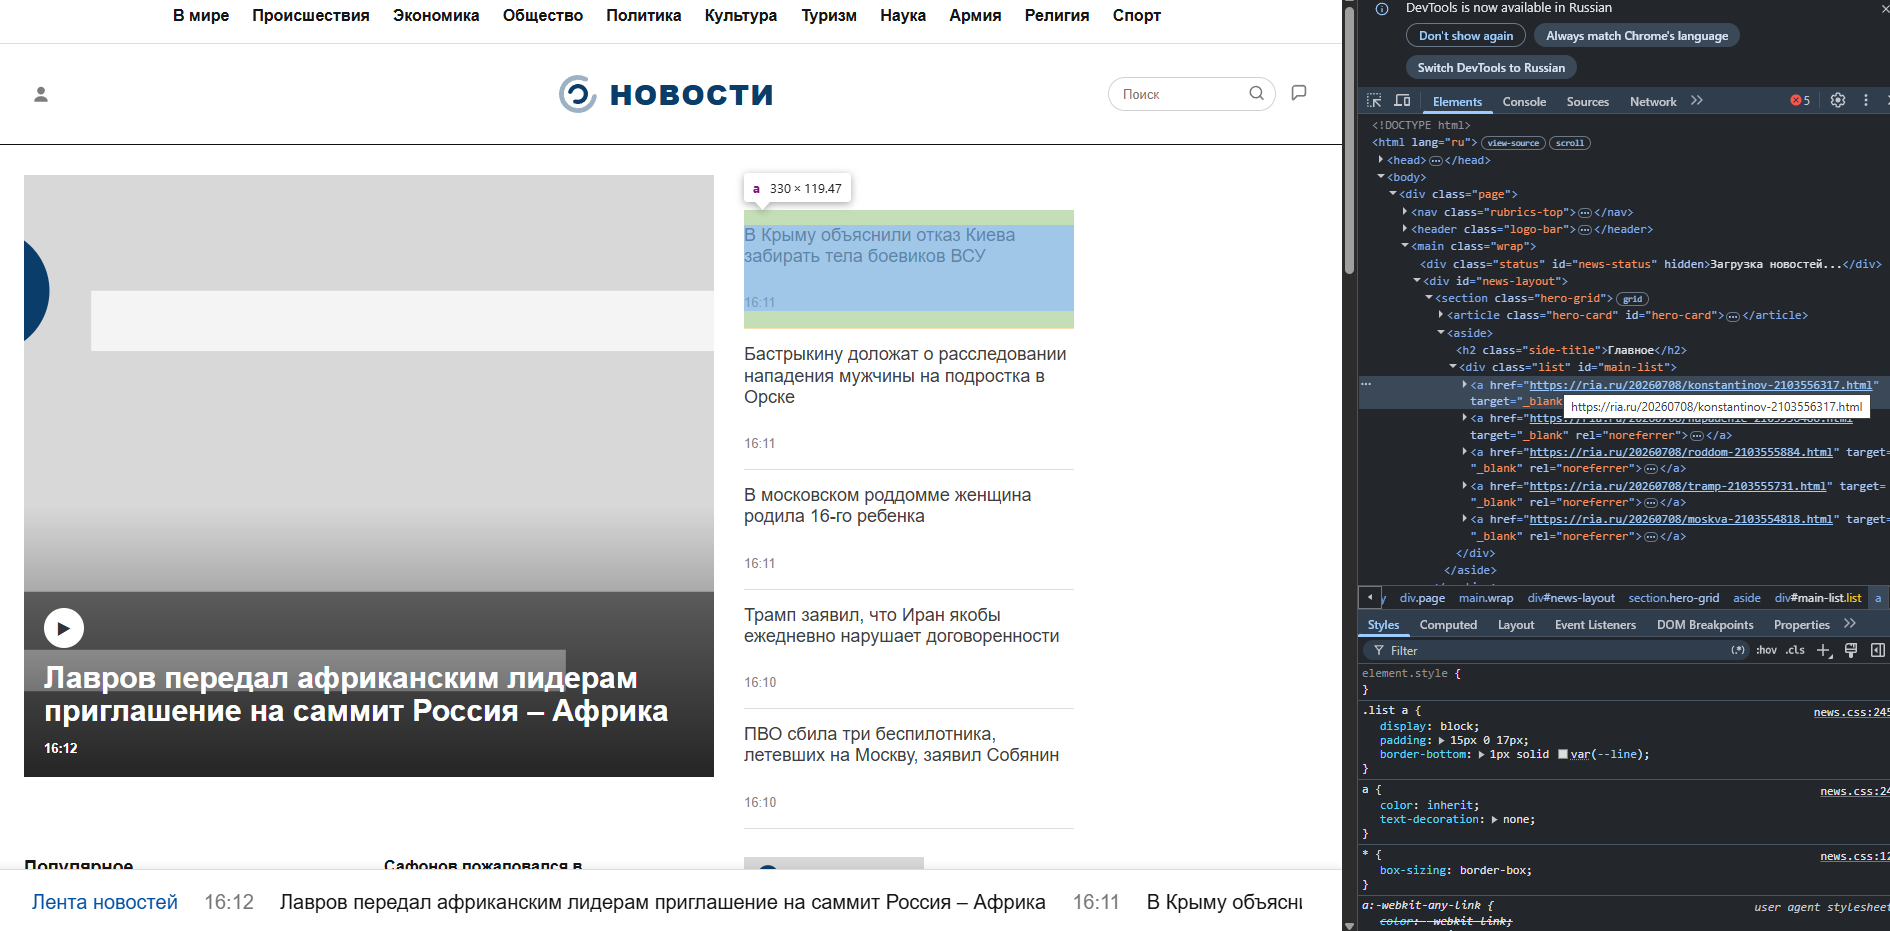Viewport: 1890px width, 931px height.
Task: Click Always match Chrome's language button
Action: pos(1637,36)
